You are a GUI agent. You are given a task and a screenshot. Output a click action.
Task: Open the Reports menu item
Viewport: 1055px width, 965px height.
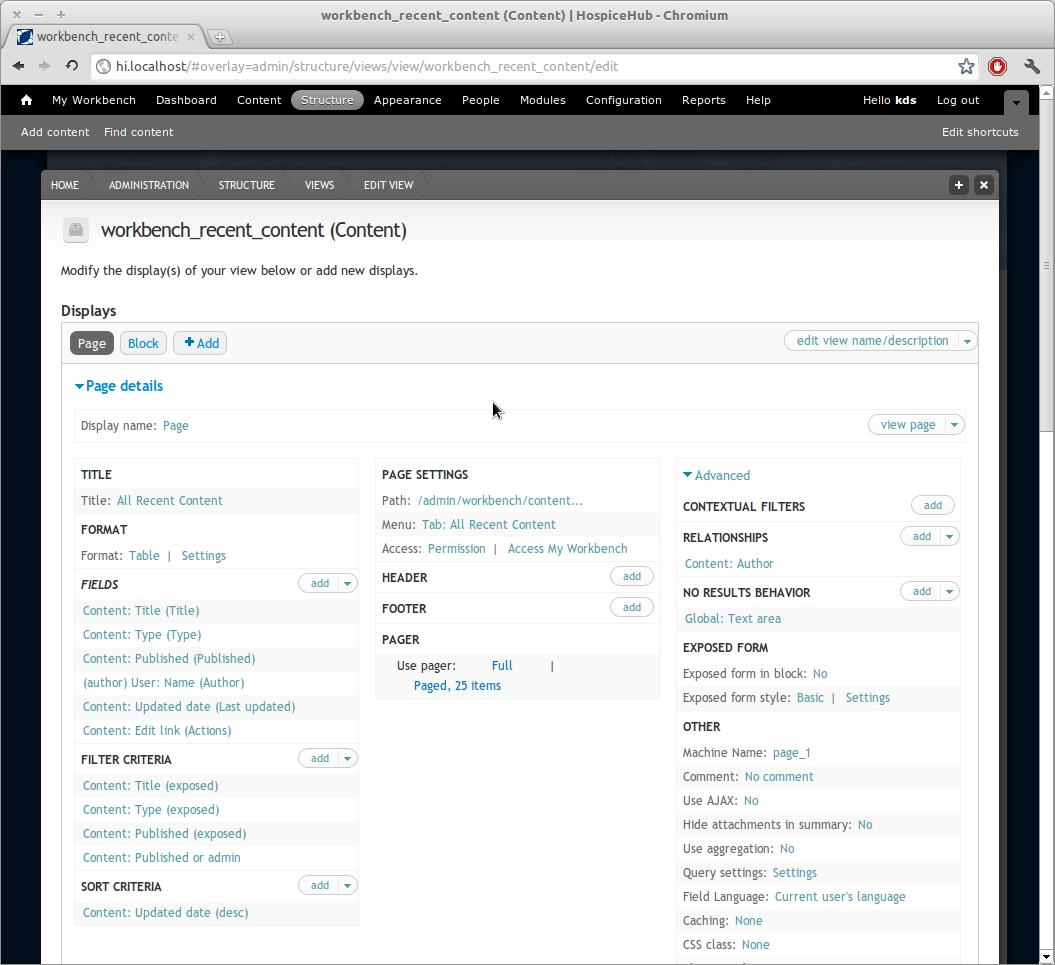[x=704, y=100]
